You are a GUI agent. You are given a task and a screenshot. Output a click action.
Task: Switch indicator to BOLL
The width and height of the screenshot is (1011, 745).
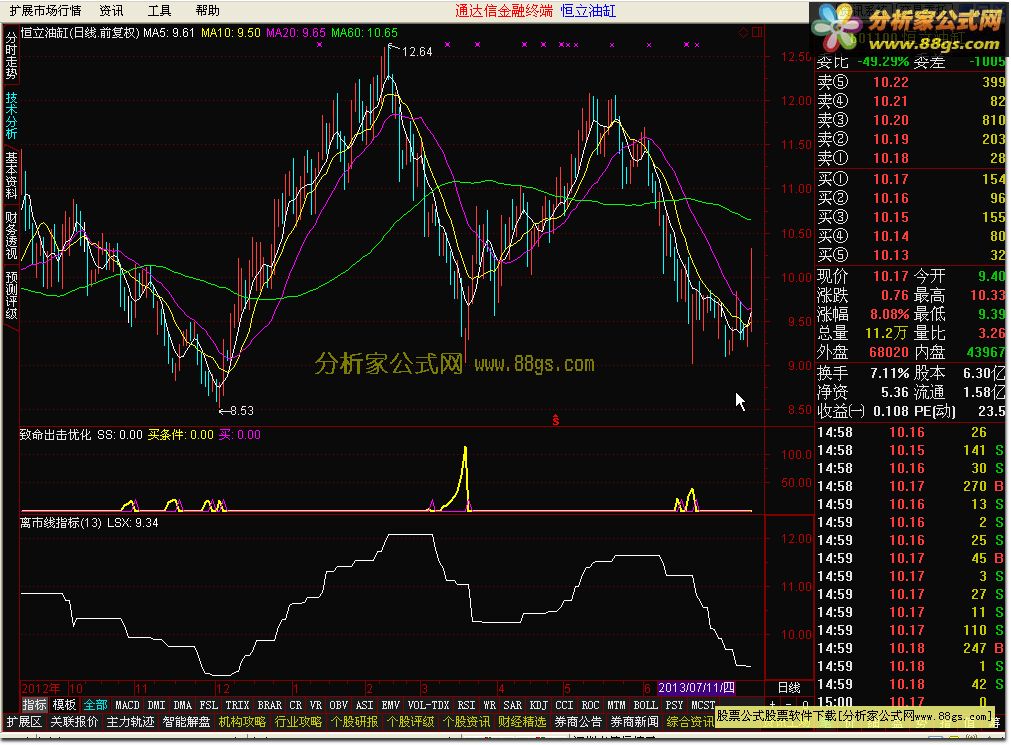click(645, 705)
